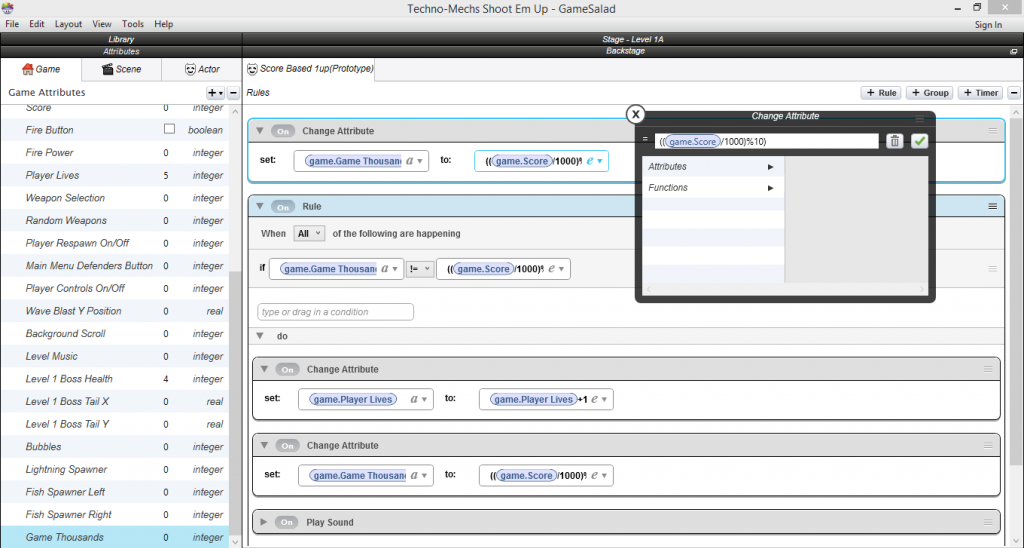Click Backstage panel detach icon
Viewport: 1024px width, 548px height.
[1014, 51]
